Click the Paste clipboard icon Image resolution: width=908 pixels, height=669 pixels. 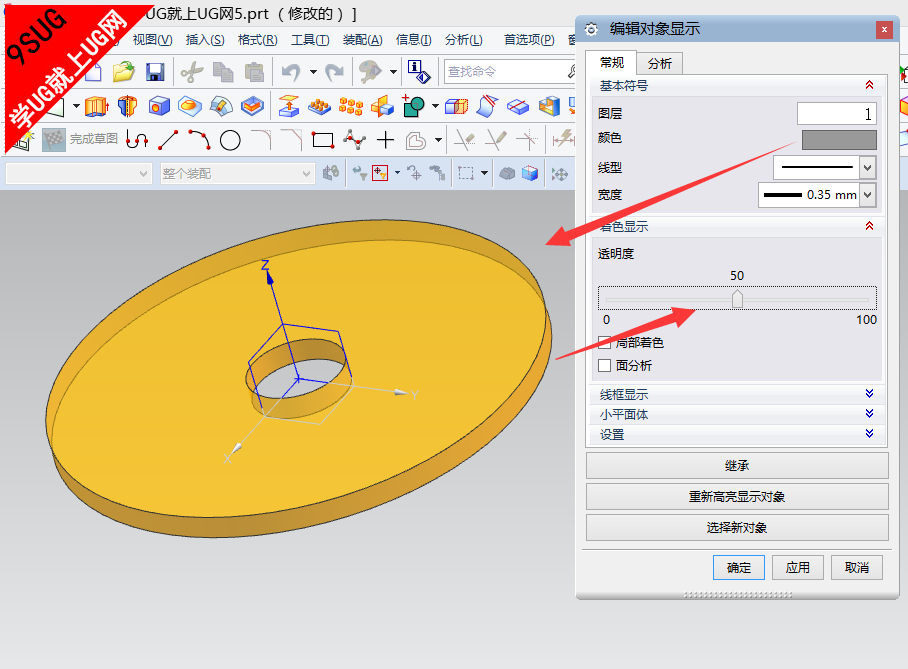[254, 72]
